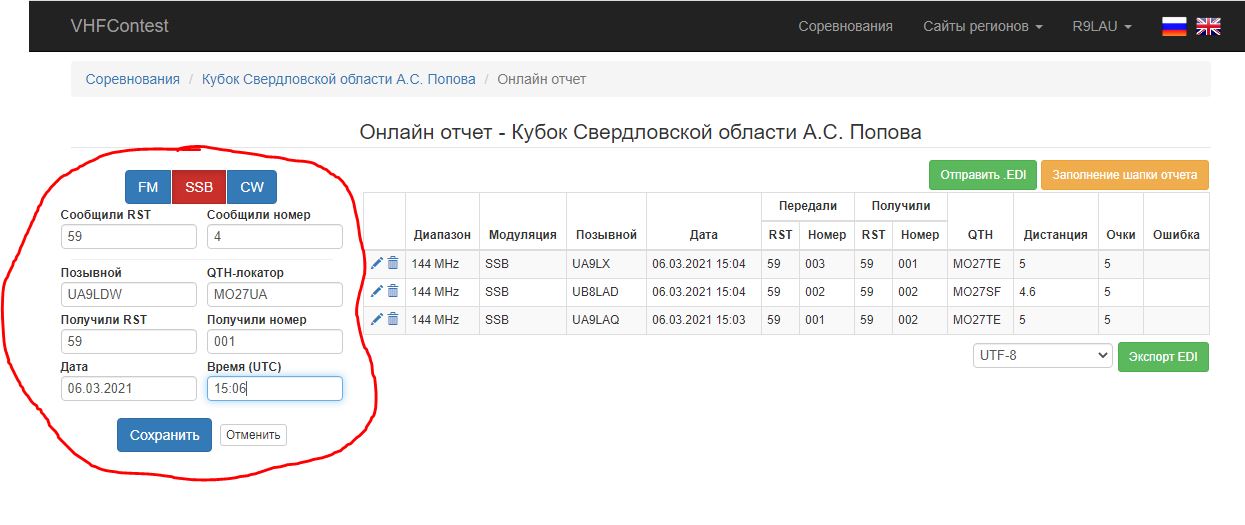1245x525 pixels.
Task: Delete the UA9LAQ row with trash icon
Action: click(393, 319)
